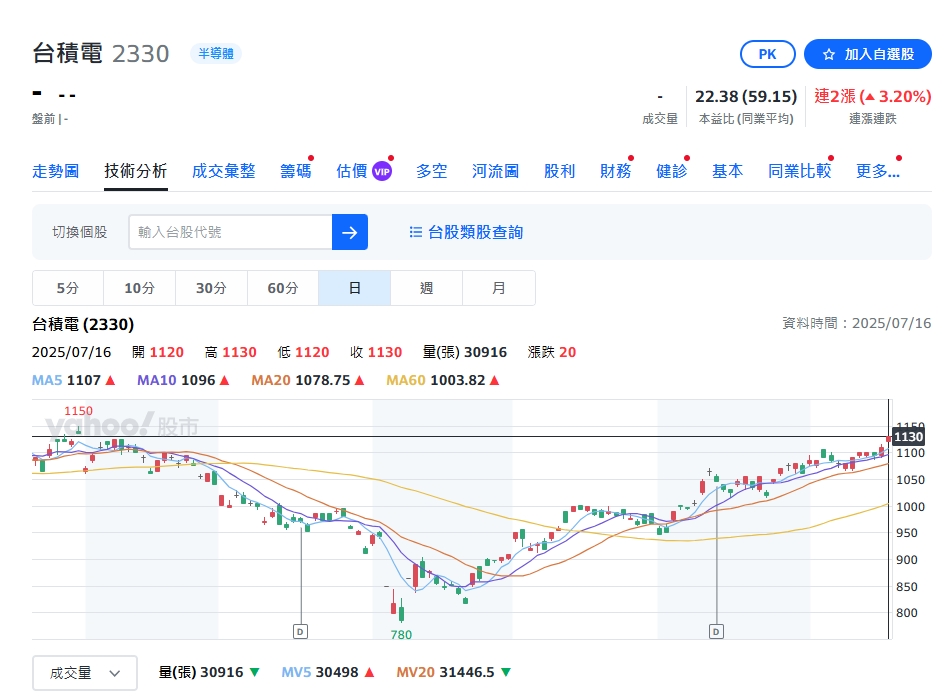Image resolution: width=944 pixels, height=696 pixels.
Task: Click 本益比 22.38 (59.15) value
Action: tap(746, 96)
